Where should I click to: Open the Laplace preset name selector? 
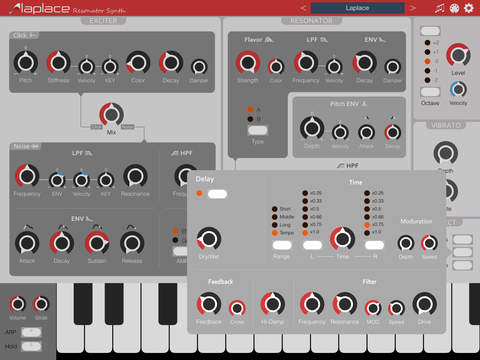tap(357, 8)
